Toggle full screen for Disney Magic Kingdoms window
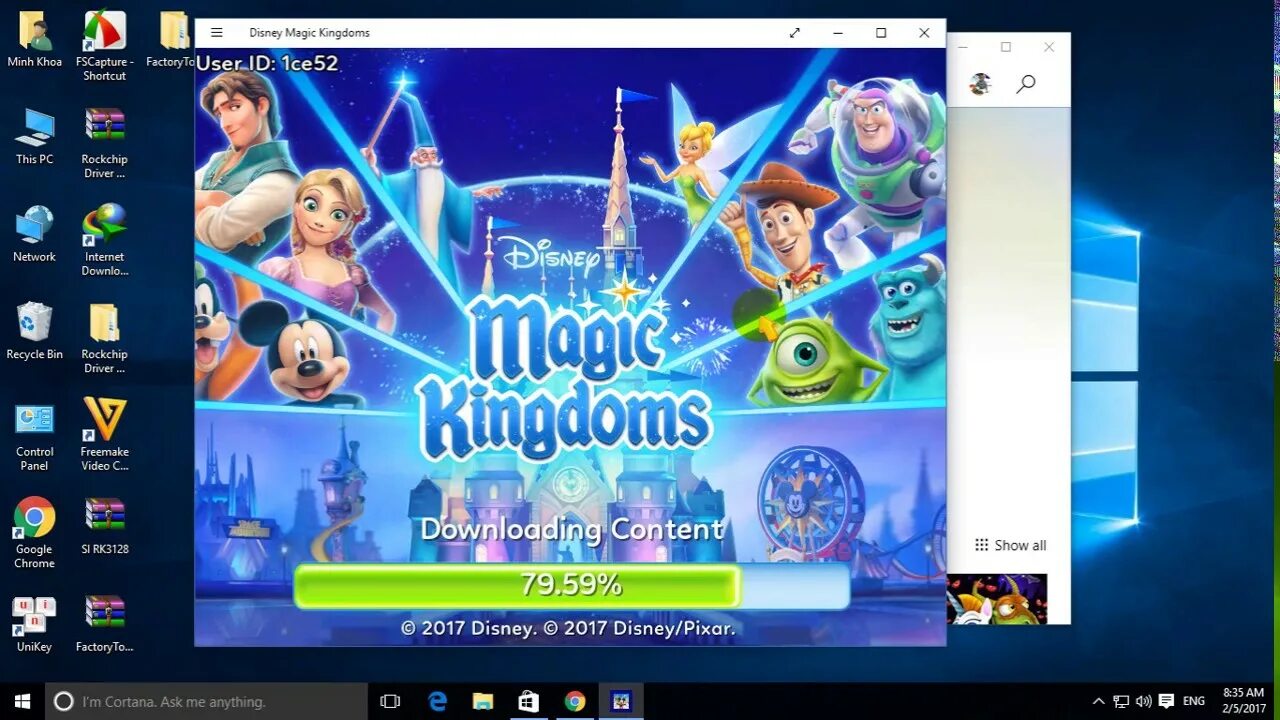Image resolution: width=1280 pixels, height=720 pixels. (x=795, y=33)
